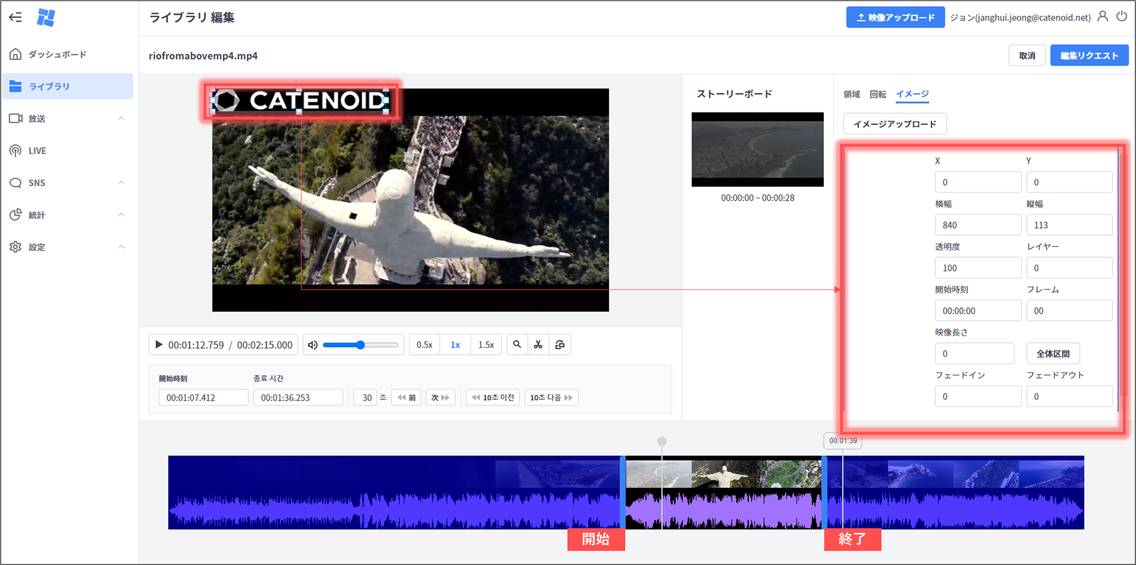Image resolution: width=1136 pixels, height=565 pixels.
Task: Collapse the sidebar with the menu arrow icon
Action: (15, 17)
